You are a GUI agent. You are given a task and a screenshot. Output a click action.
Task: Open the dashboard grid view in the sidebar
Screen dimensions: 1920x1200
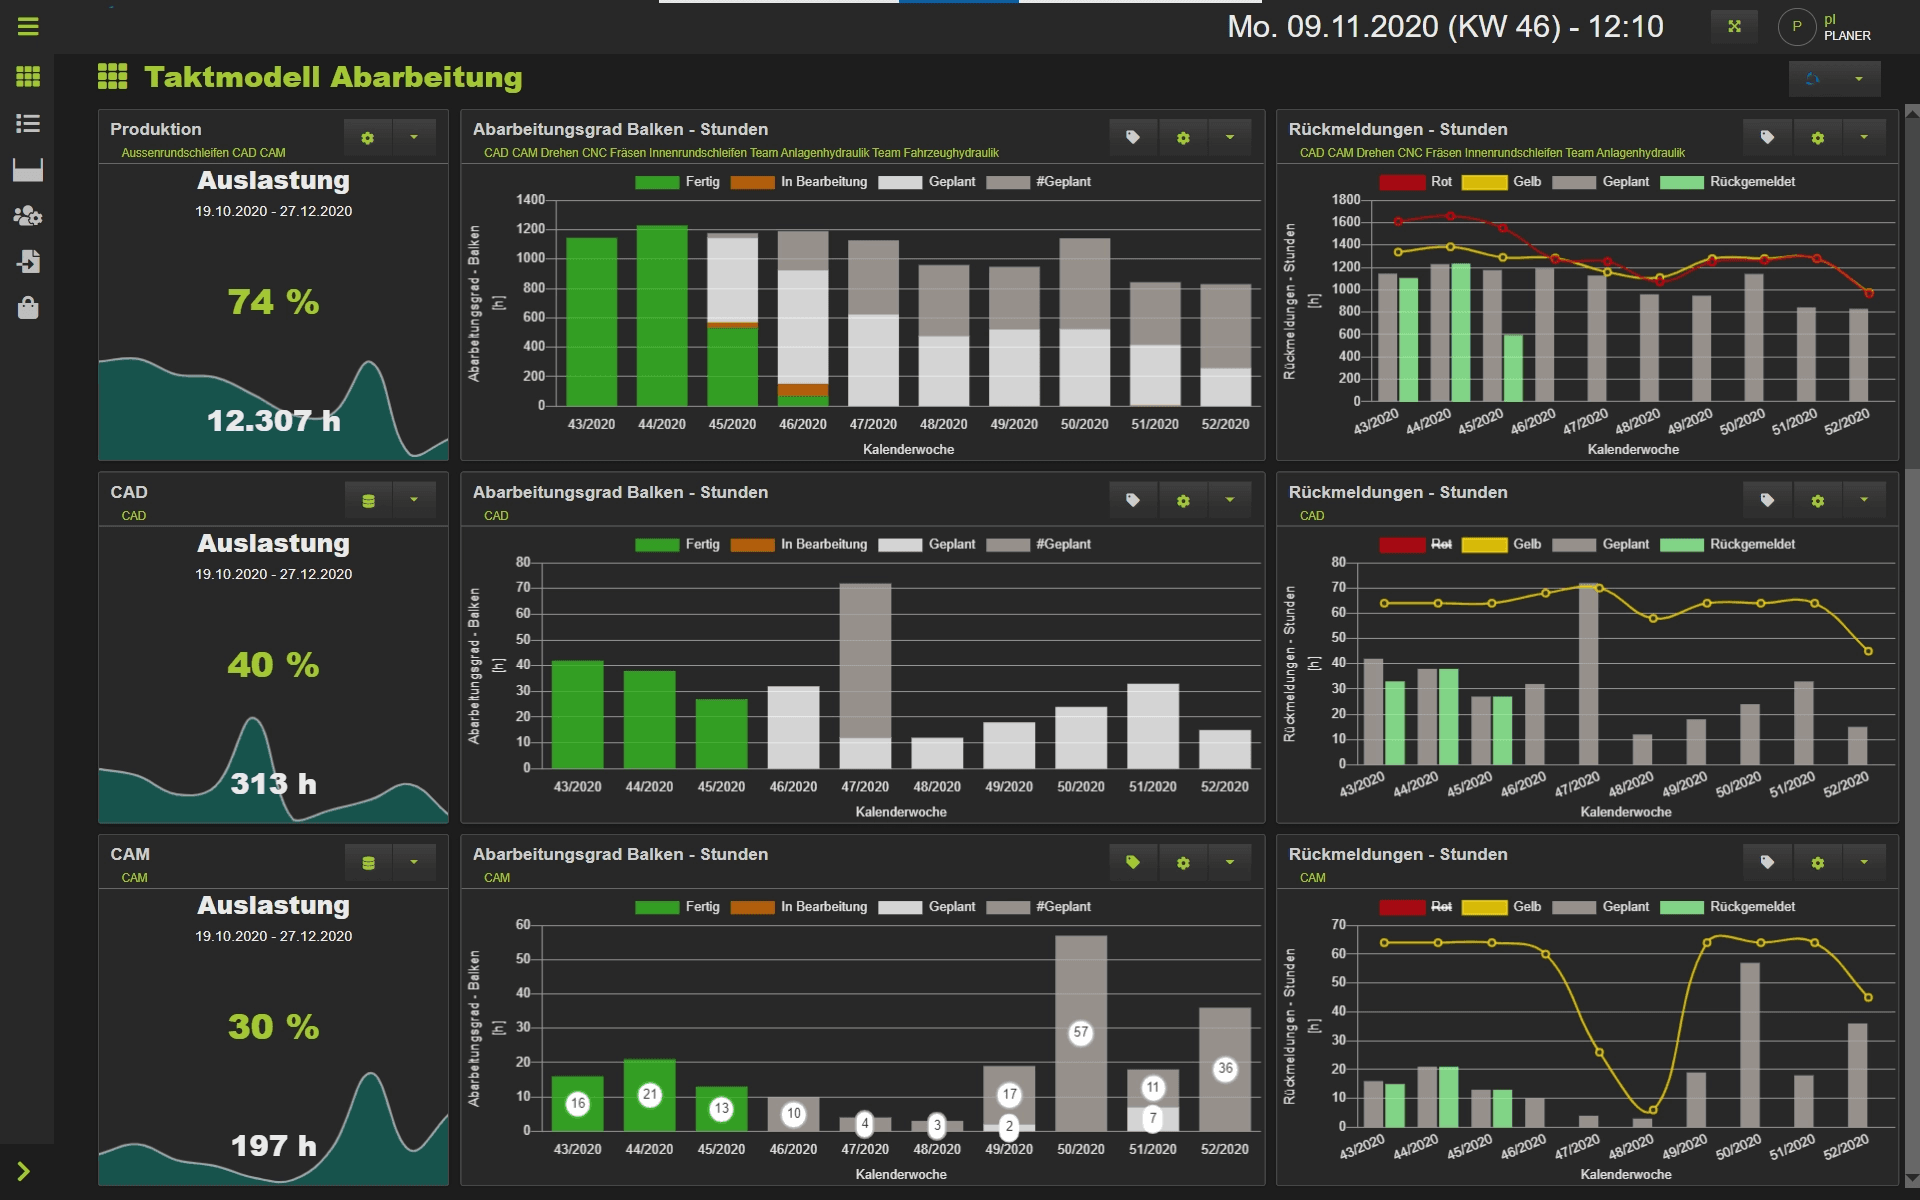tap(28, 77)
